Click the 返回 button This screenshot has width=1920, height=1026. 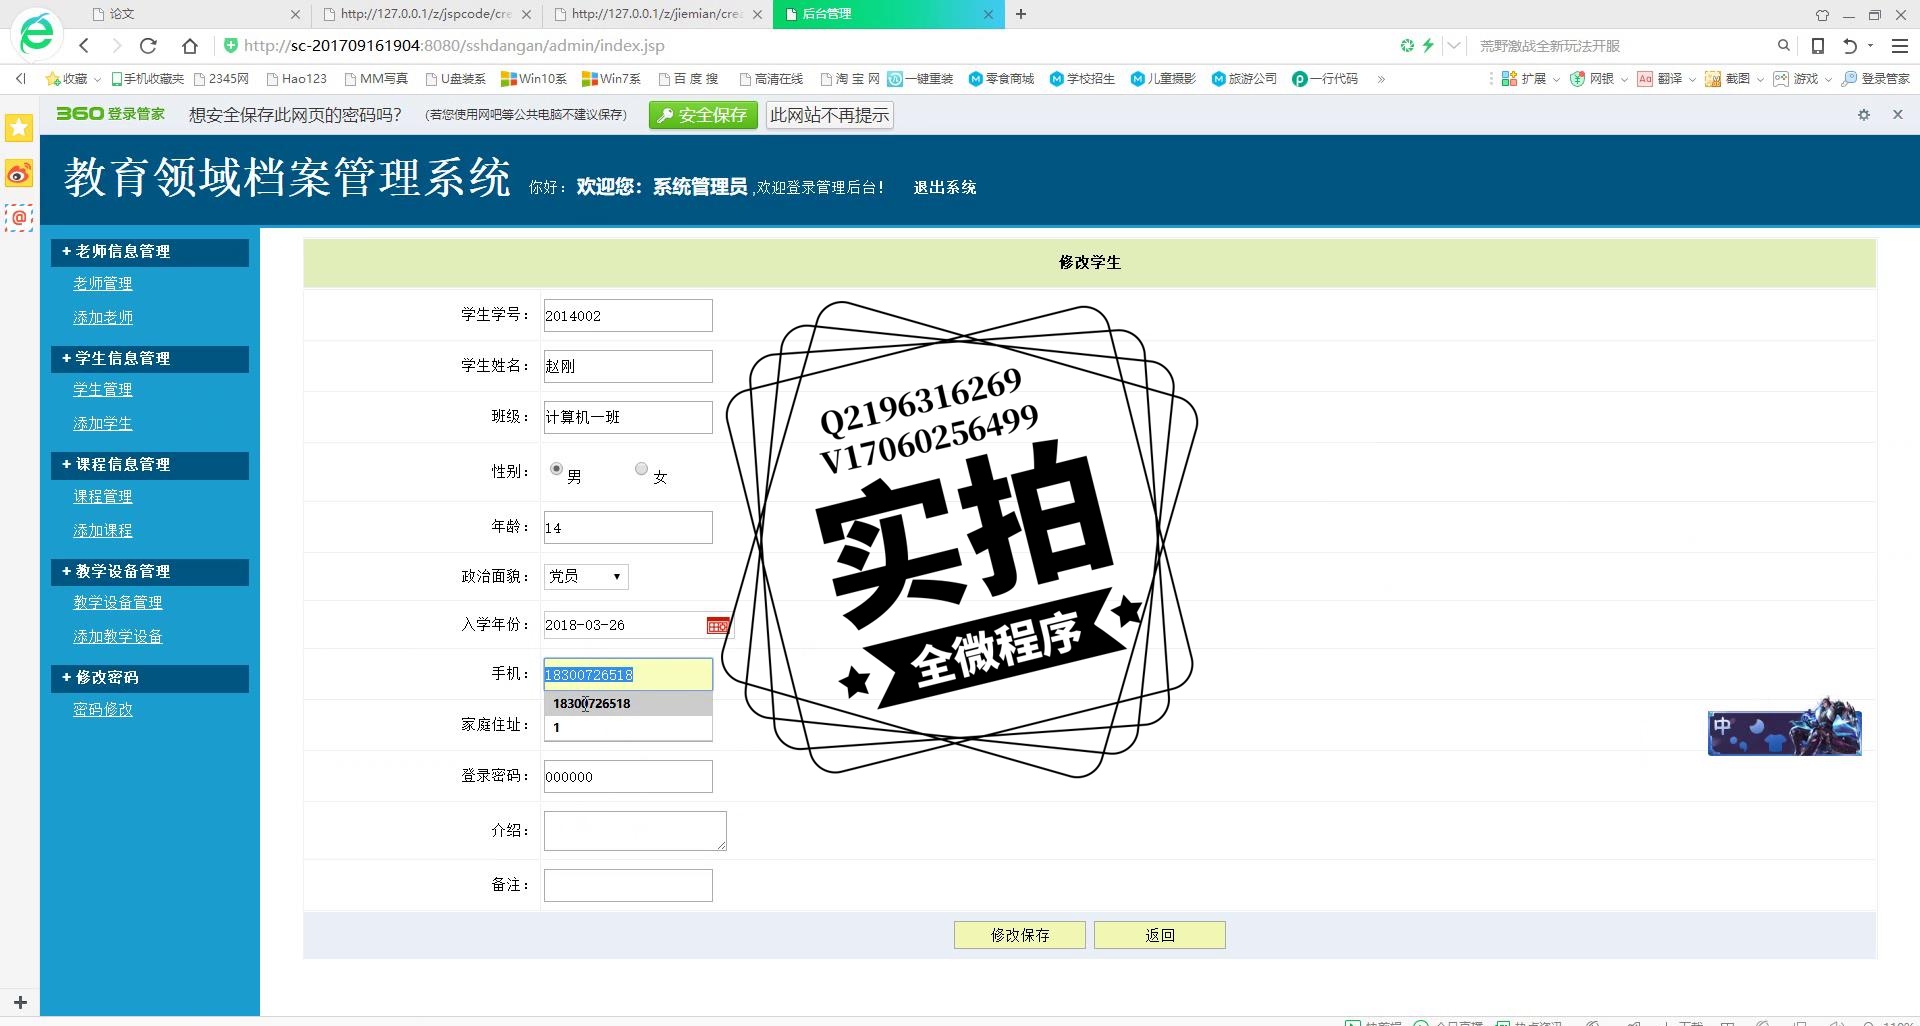[1160, 935]
